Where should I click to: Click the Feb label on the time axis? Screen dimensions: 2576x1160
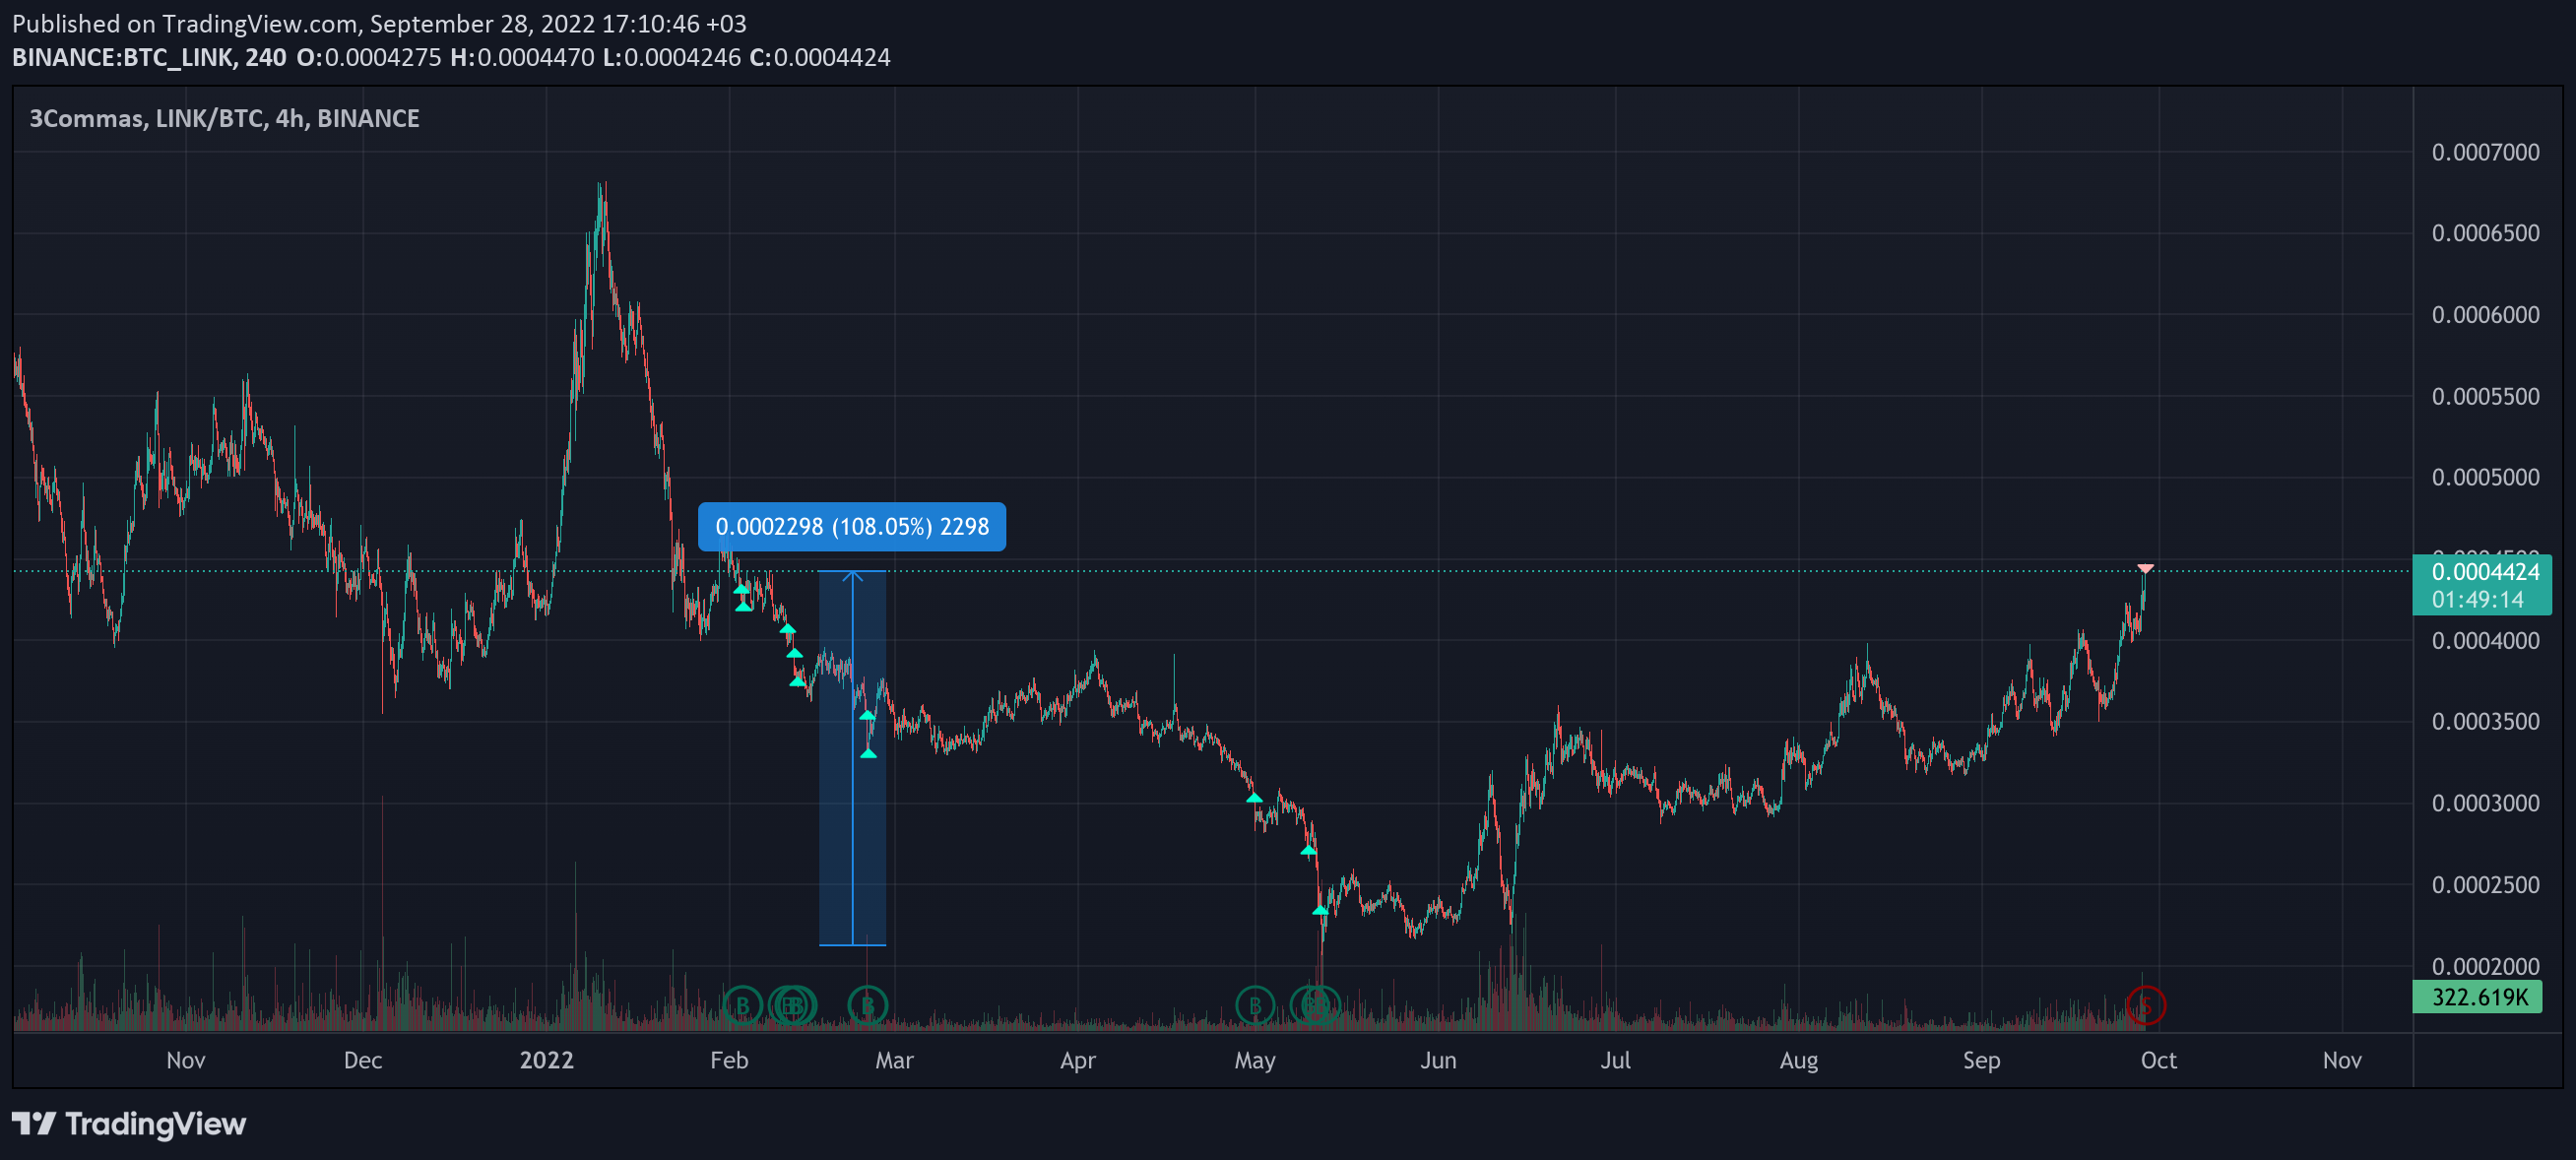tap(729, 1061)
